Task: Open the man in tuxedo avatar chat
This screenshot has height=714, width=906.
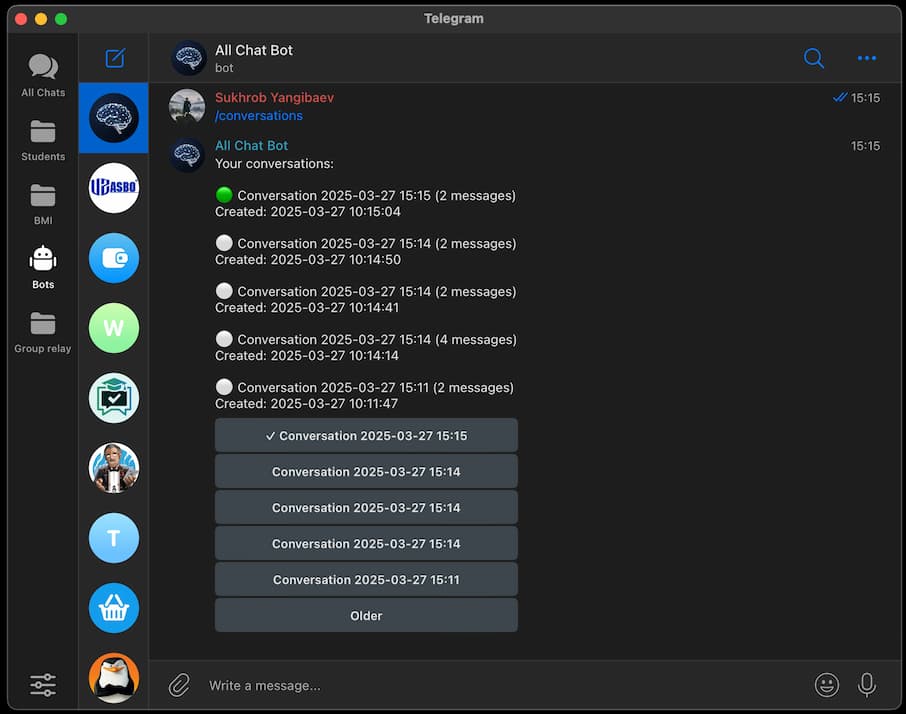Action: coord(113,468)
